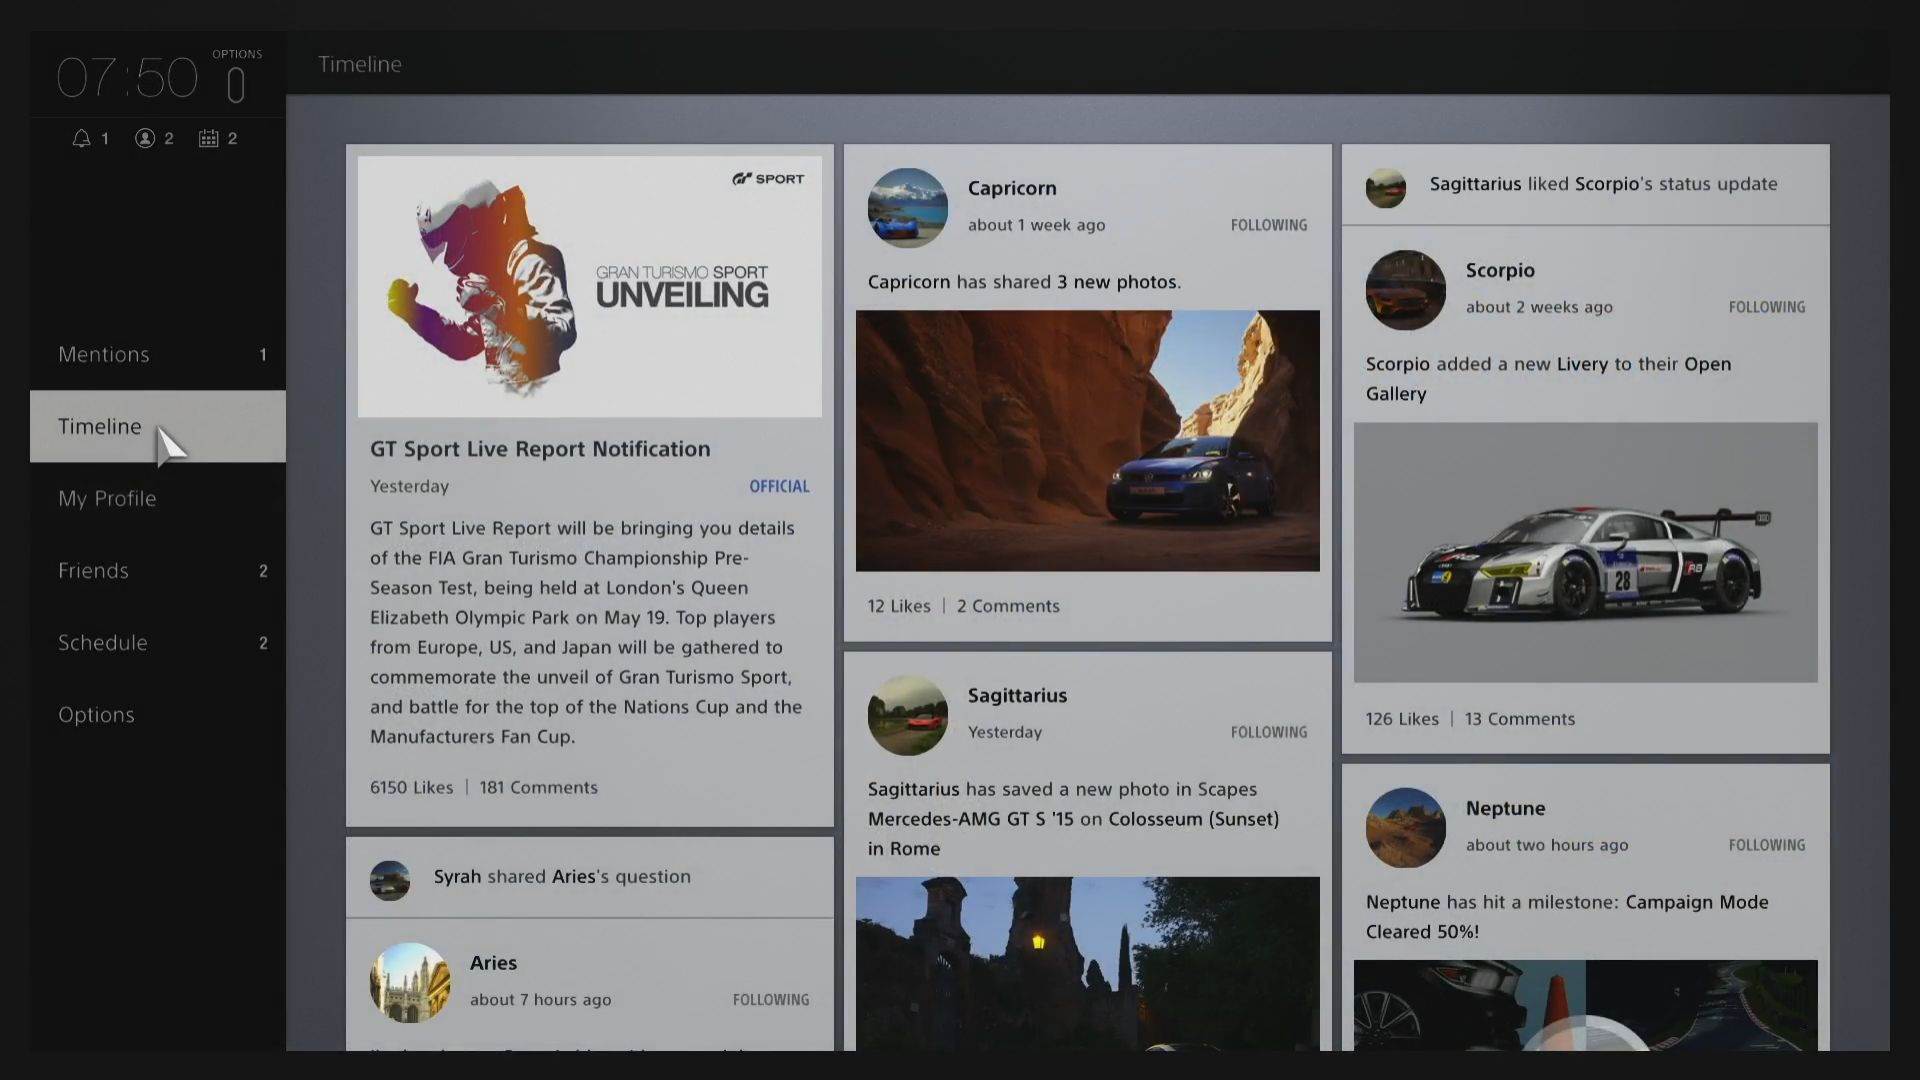Open 2 Comments on Capricorn's post
1920x1080 pixels.
1008,606
